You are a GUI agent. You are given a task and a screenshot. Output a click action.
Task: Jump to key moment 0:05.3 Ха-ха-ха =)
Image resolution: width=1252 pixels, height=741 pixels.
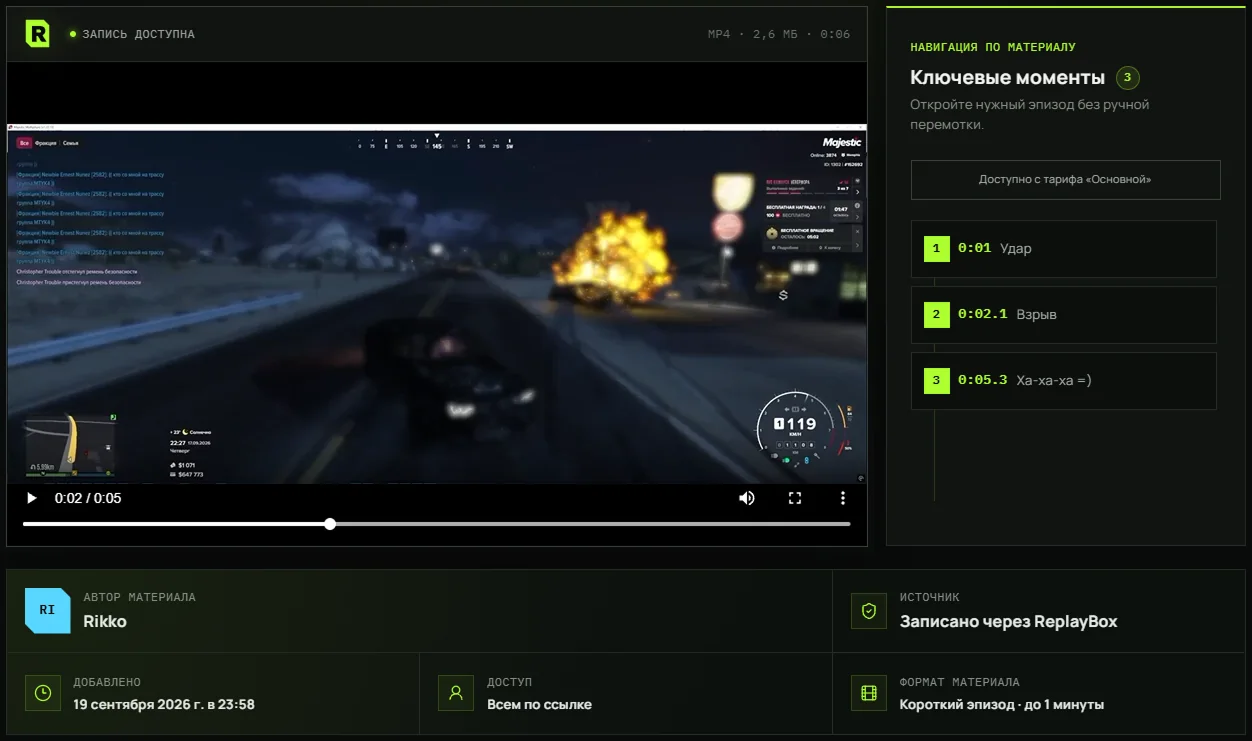(1064, 381)
